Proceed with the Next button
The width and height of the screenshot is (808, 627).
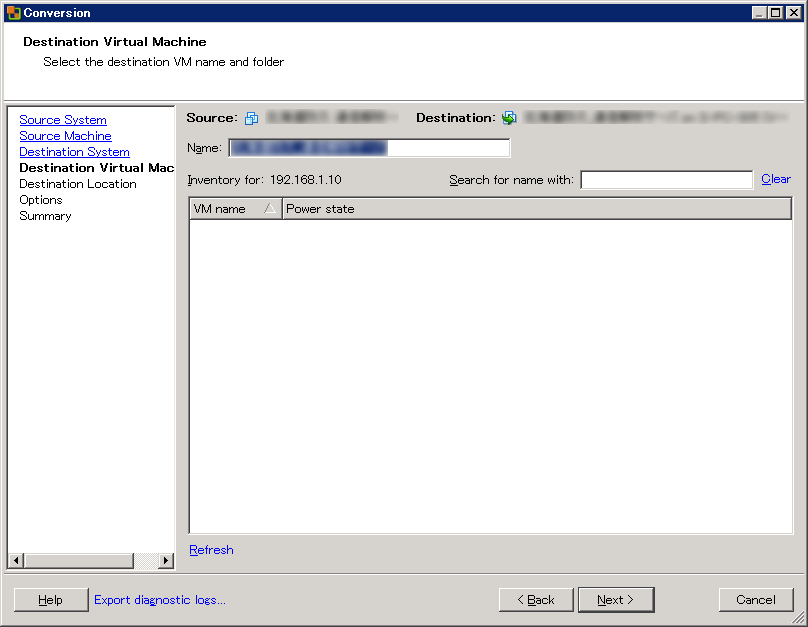coord(616,600)
